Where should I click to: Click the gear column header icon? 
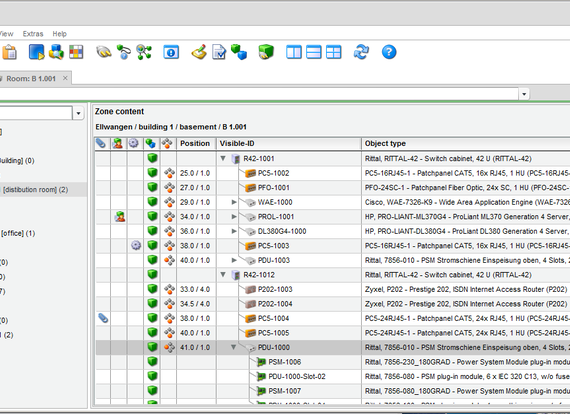point(134,144)
